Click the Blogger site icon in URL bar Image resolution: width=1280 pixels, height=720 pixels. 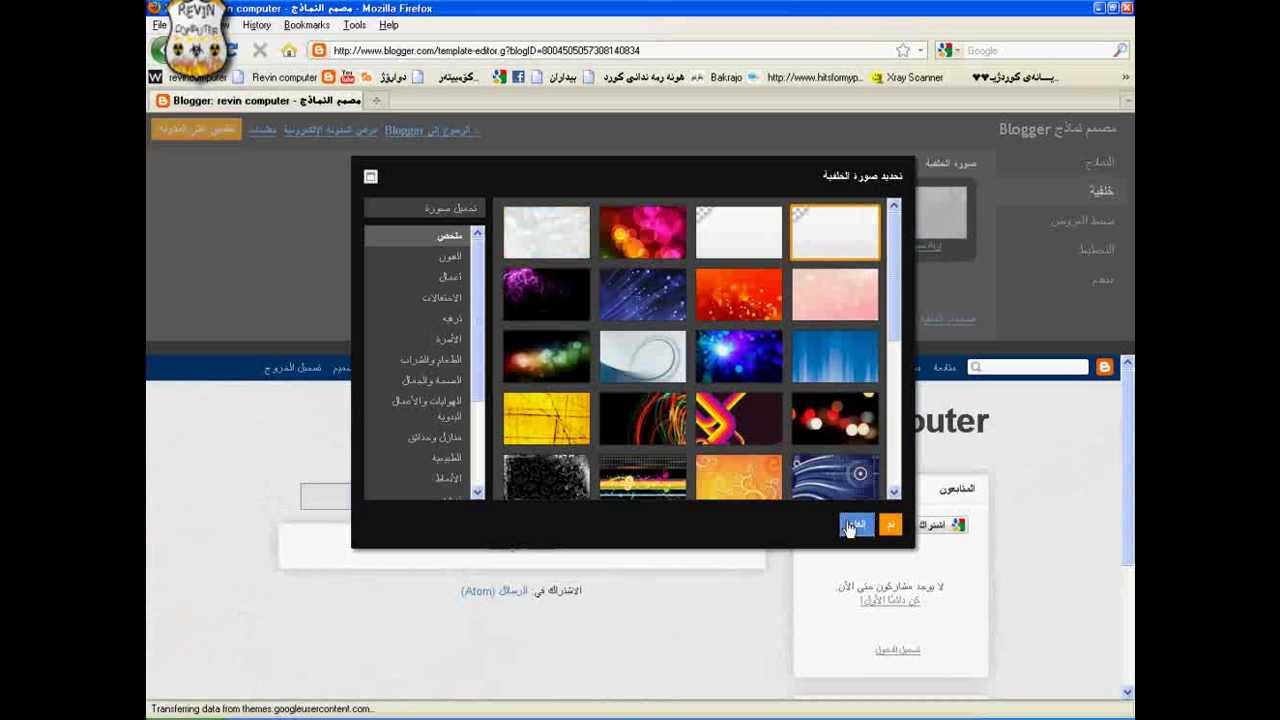pos(318,50)
